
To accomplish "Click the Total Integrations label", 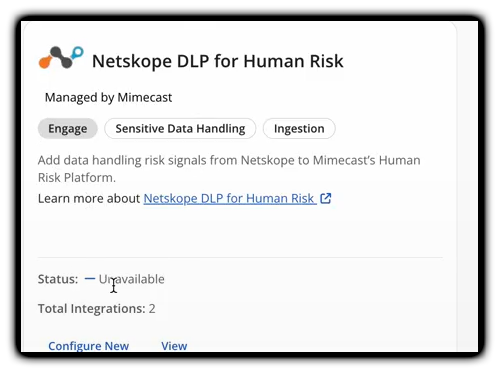I will [x=92, y=309].
